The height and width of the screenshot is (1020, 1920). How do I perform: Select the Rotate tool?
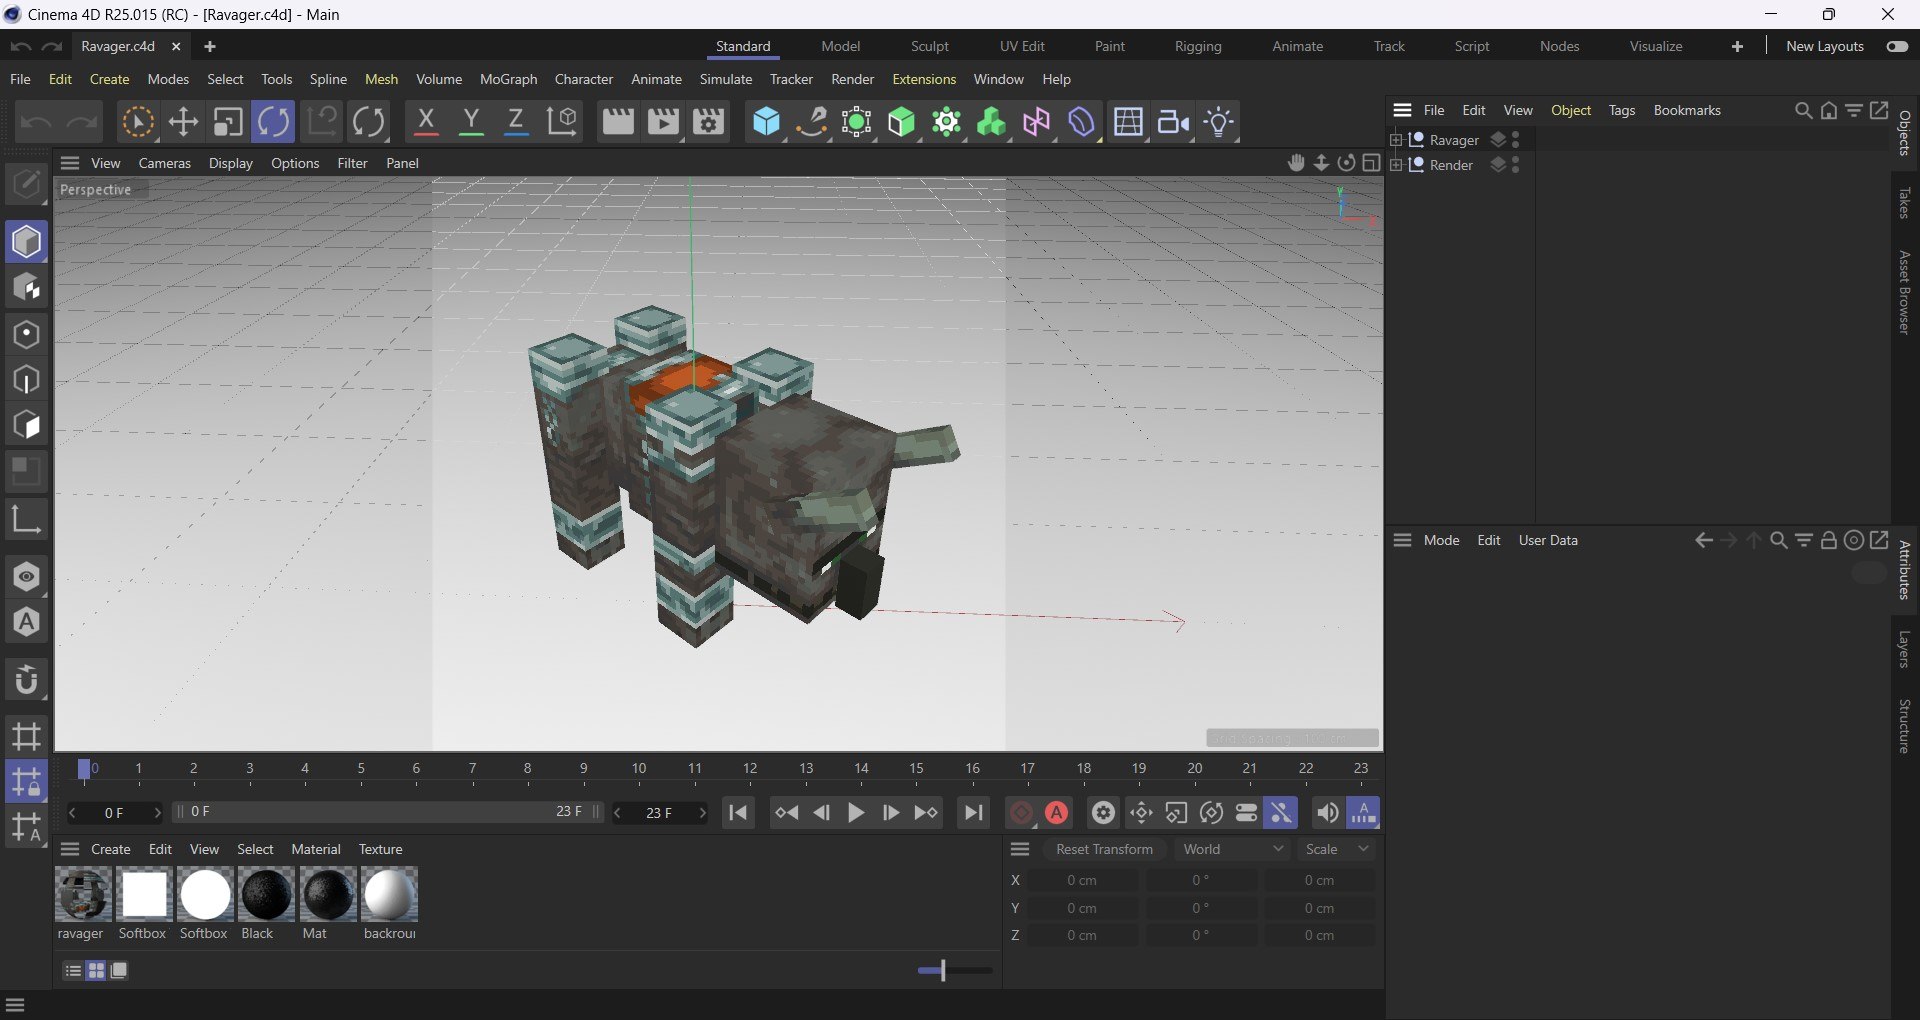pyautogui.click(x=273, y=122)
